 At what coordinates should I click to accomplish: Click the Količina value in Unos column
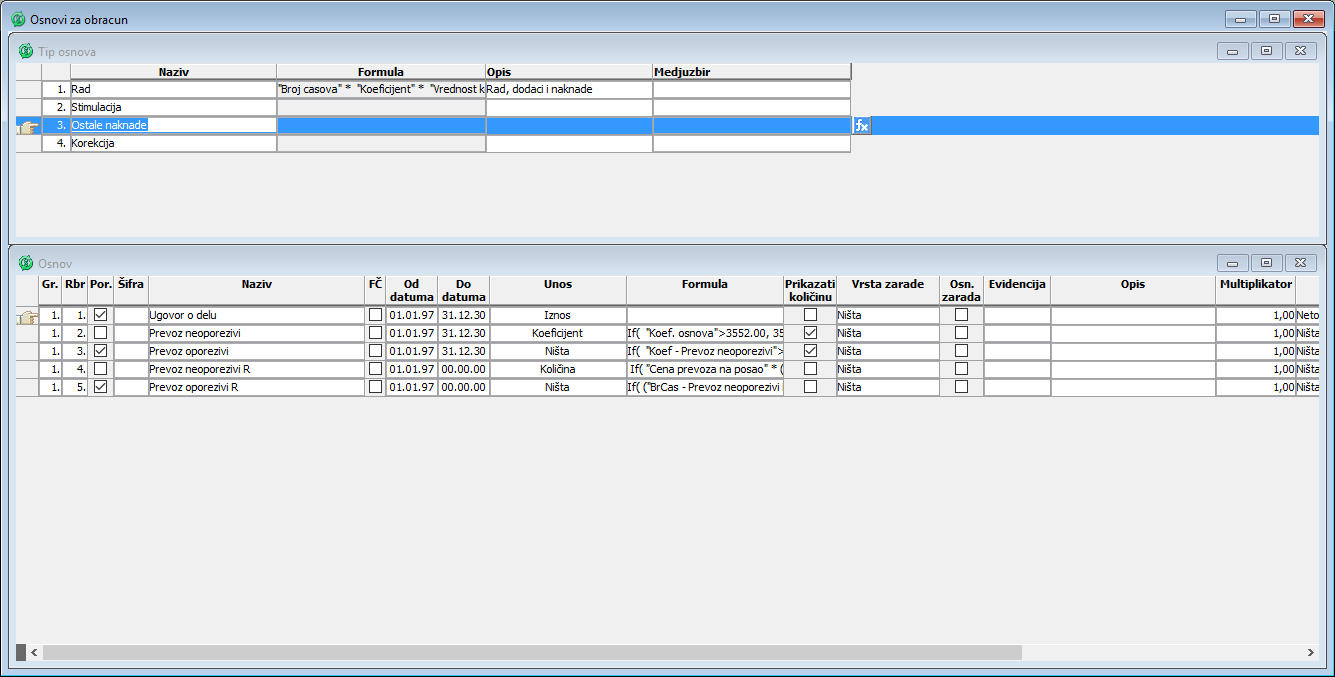click(558, 369)
